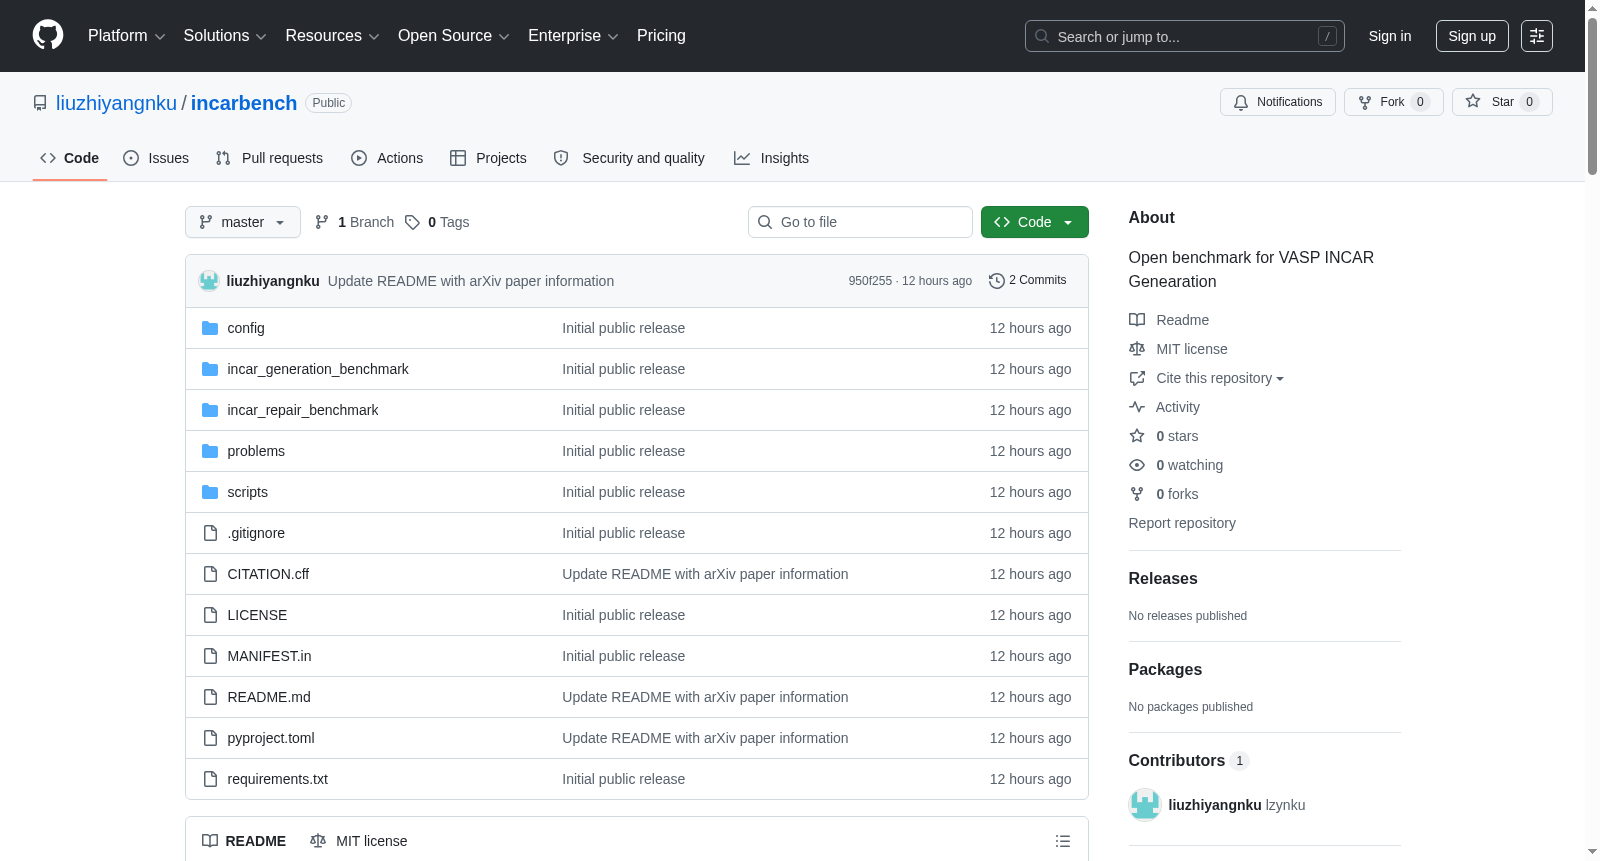Expand Cite this repository
Viewport: 1600px width, 861px height.
point(1219,378)
